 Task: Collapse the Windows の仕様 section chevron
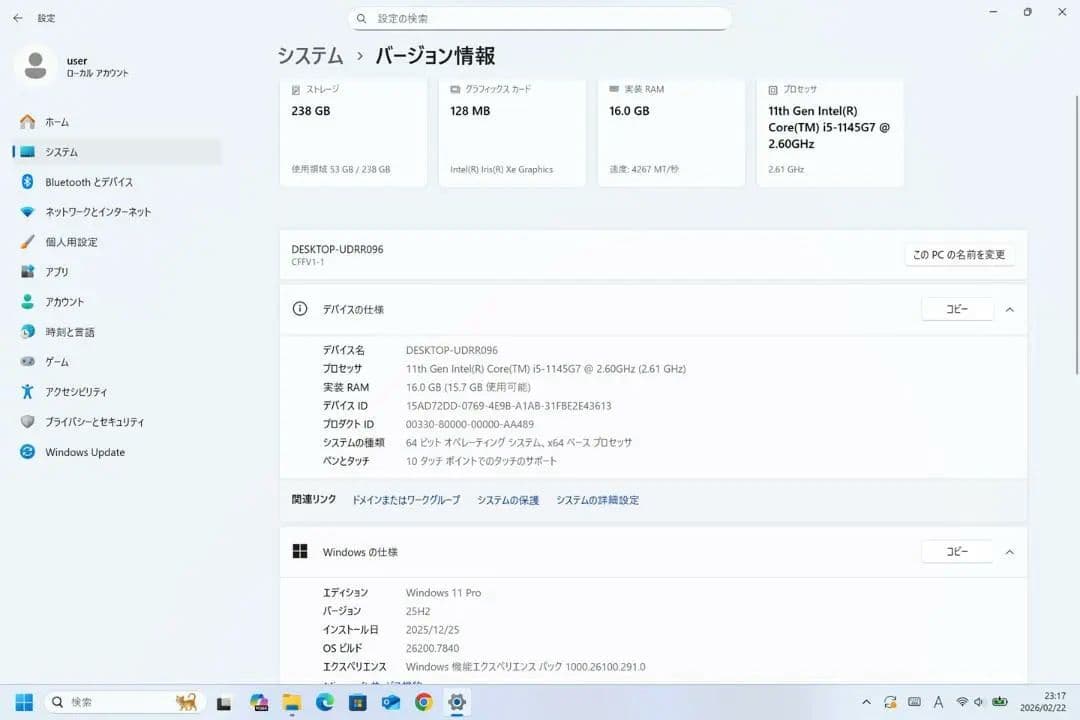[1009, 551]
